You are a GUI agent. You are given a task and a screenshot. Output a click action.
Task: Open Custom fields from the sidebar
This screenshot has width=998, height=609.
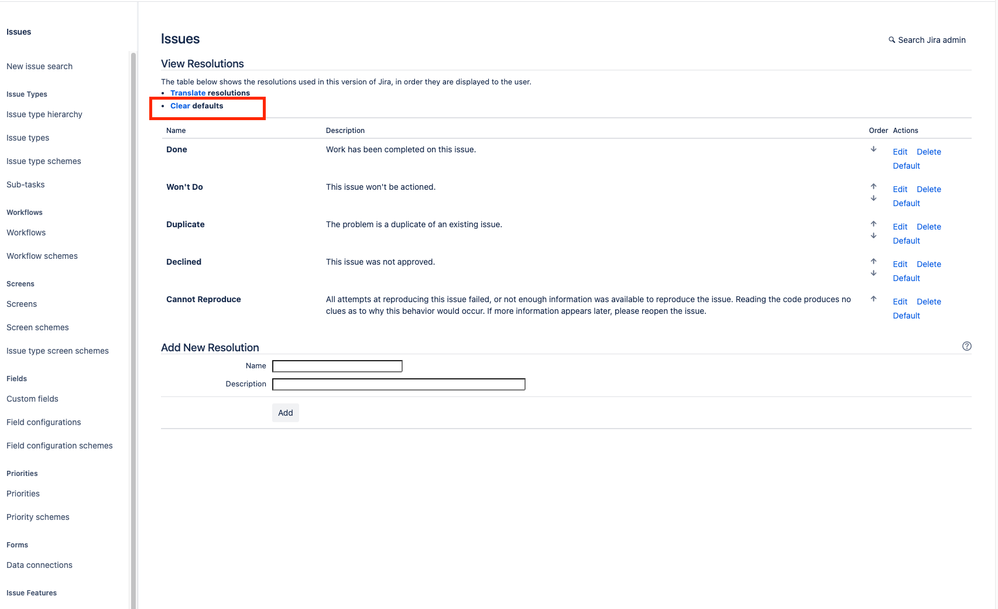pos(33,398)
